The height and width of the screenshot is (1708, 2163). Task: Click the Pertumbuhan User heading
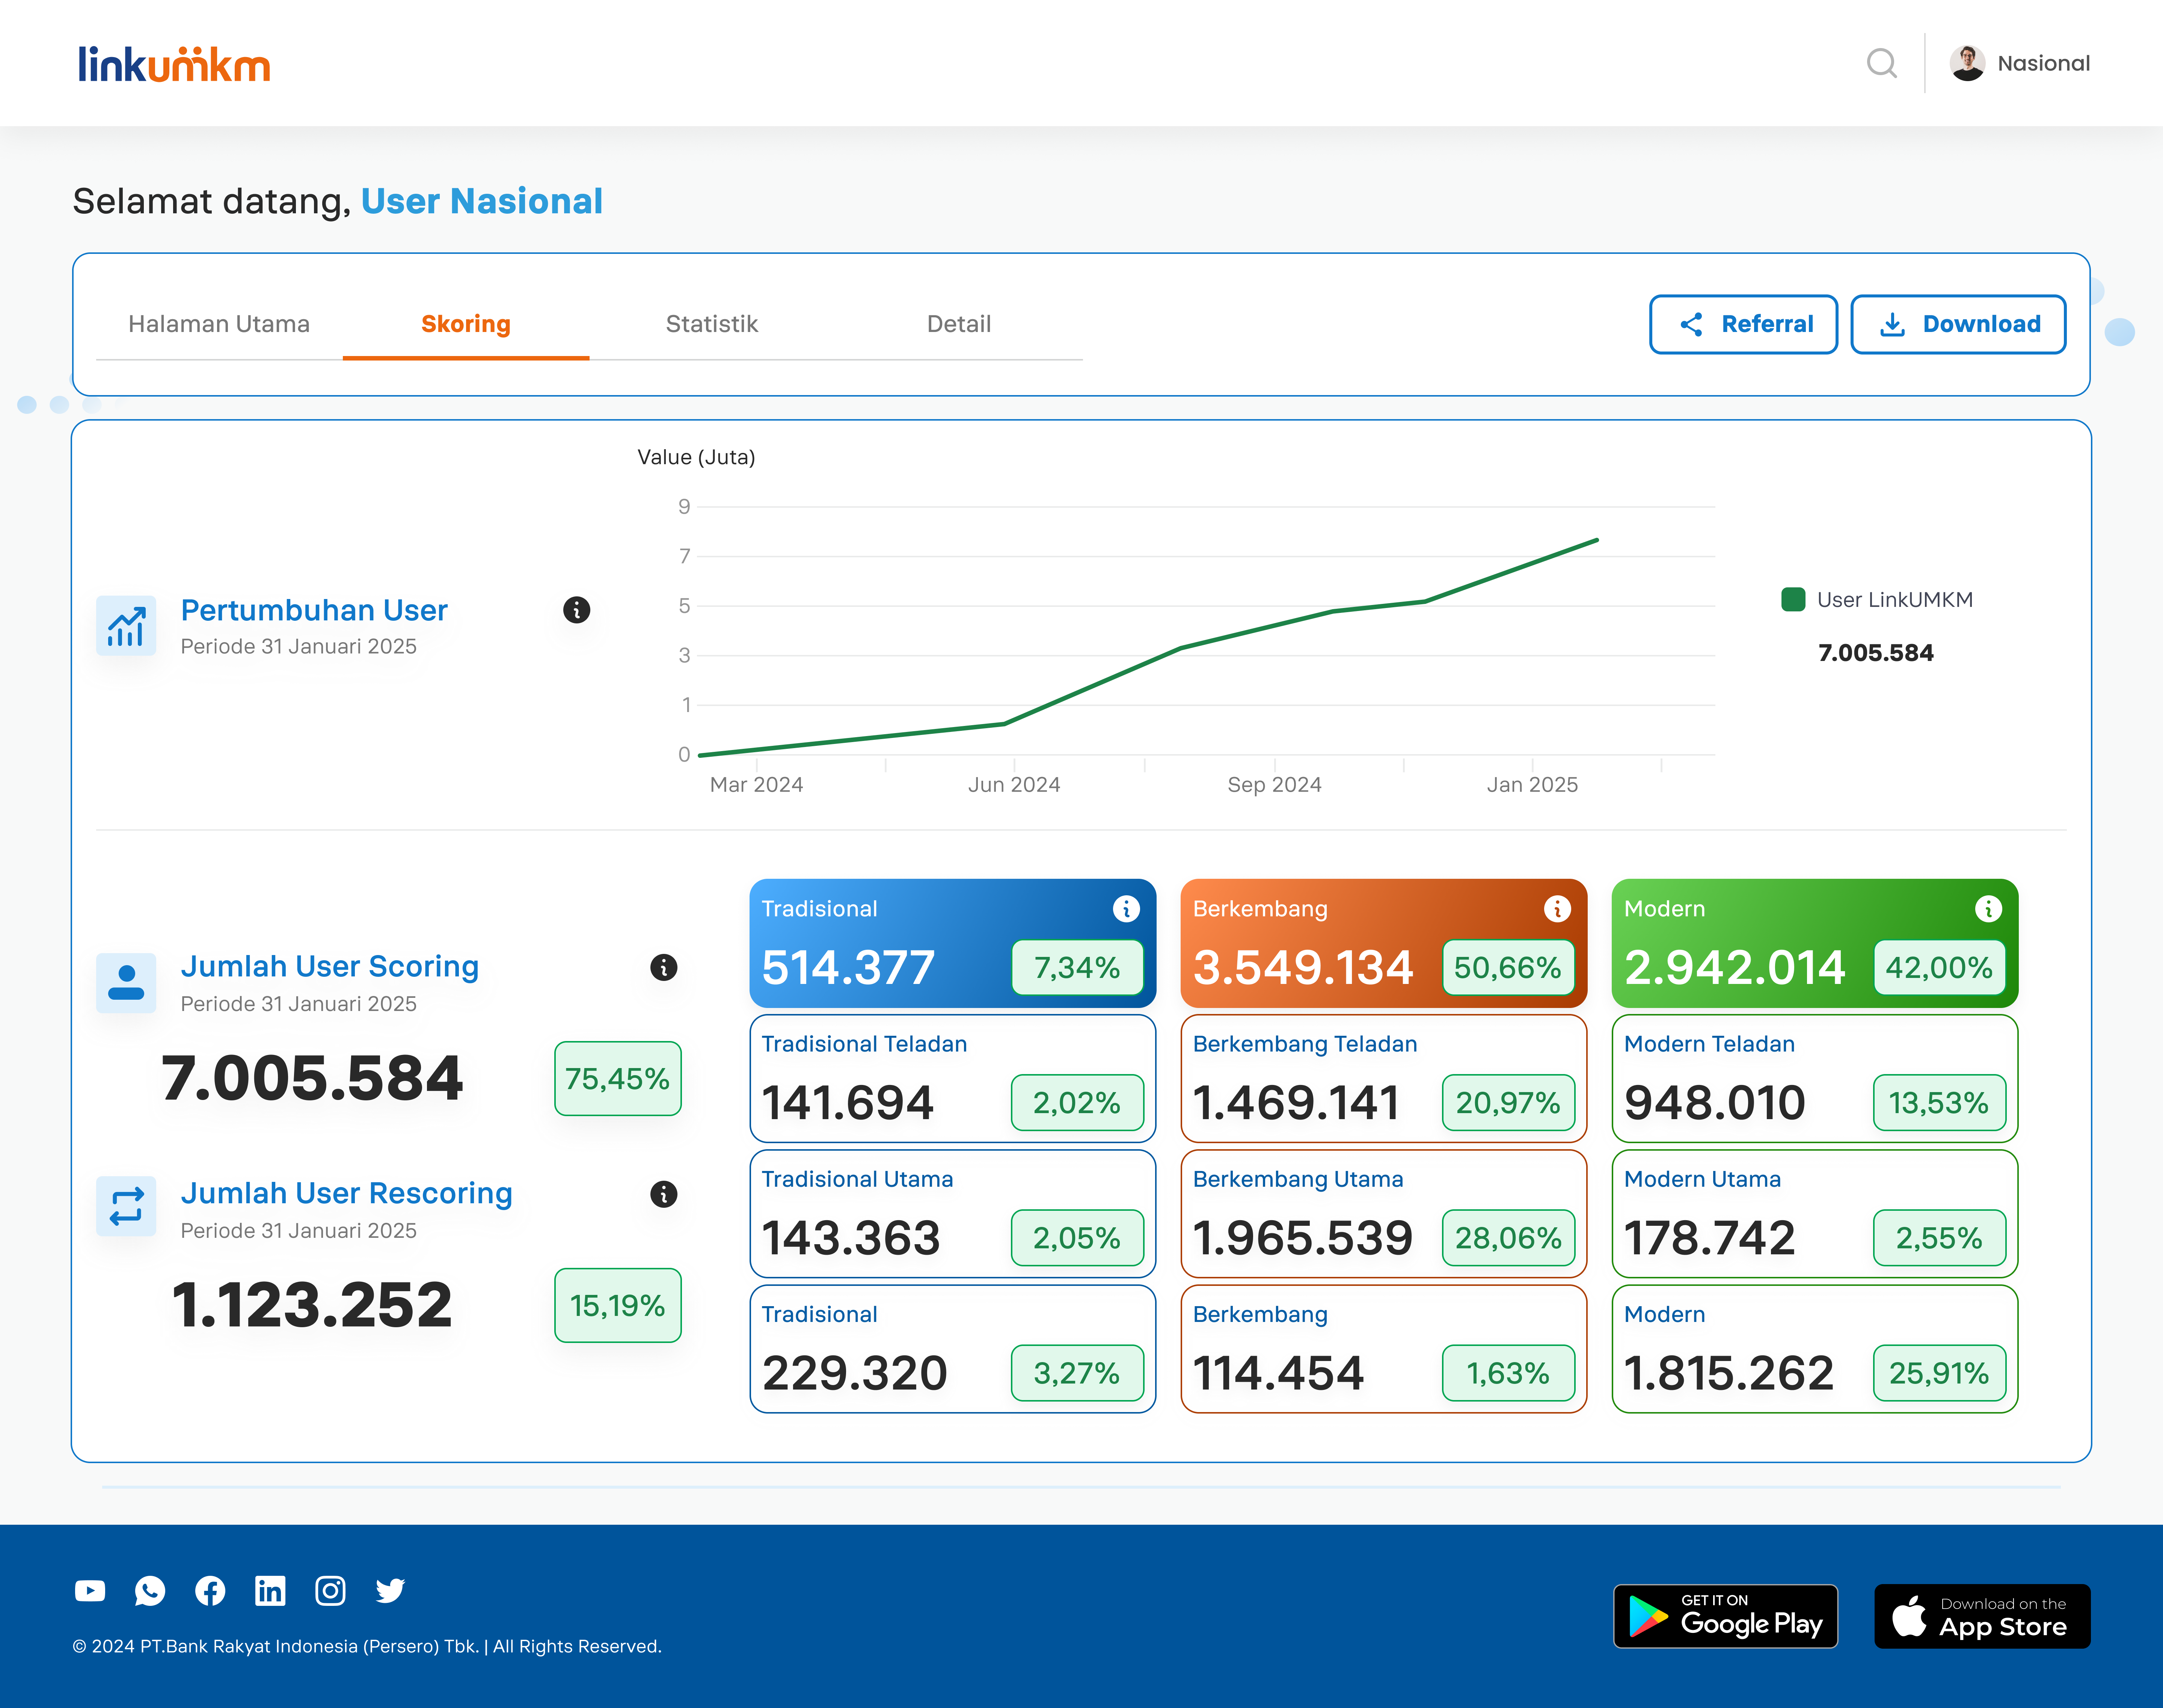pos(314,610)
